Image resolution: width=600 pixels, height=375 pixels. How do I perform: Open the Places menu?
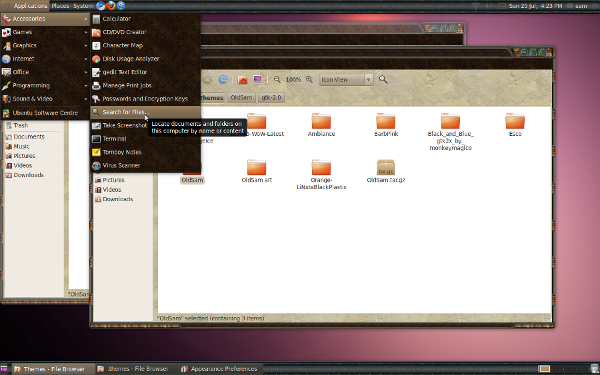click(60, 6)
